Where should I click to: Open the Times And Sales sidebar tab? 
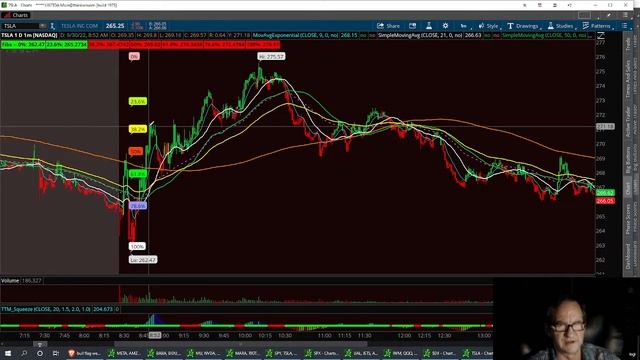tap(628, 78)
